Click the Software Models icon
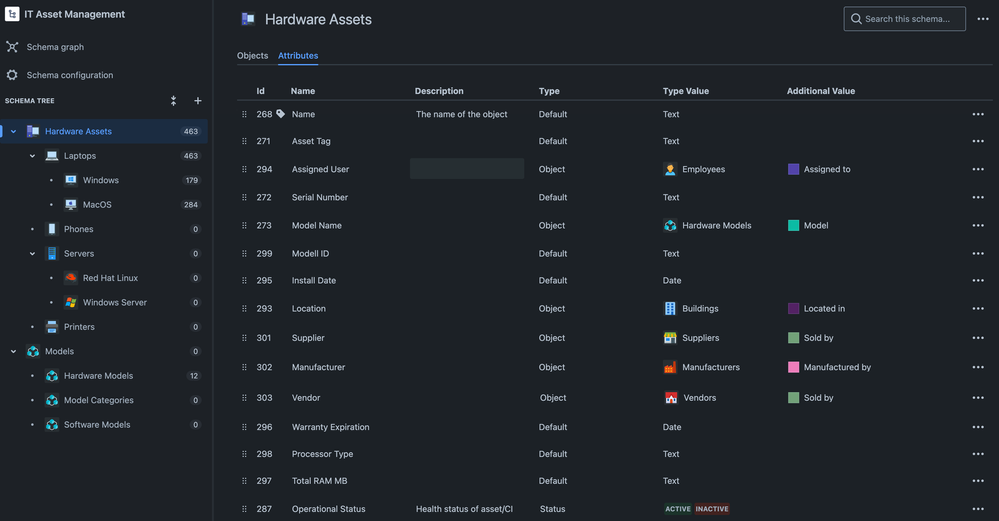This screenshot has height=521, width=999. 52,425
